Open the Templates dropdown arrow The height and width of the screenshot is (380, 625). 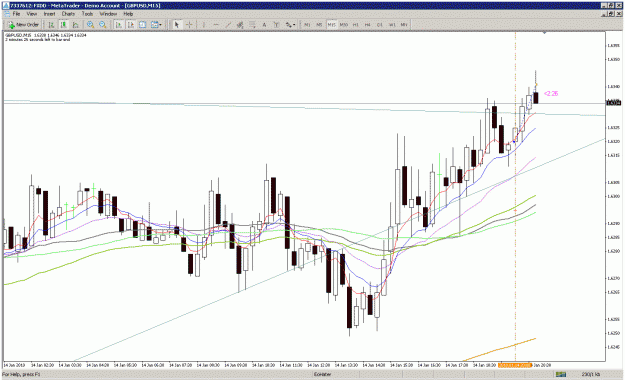coord(160,25)
